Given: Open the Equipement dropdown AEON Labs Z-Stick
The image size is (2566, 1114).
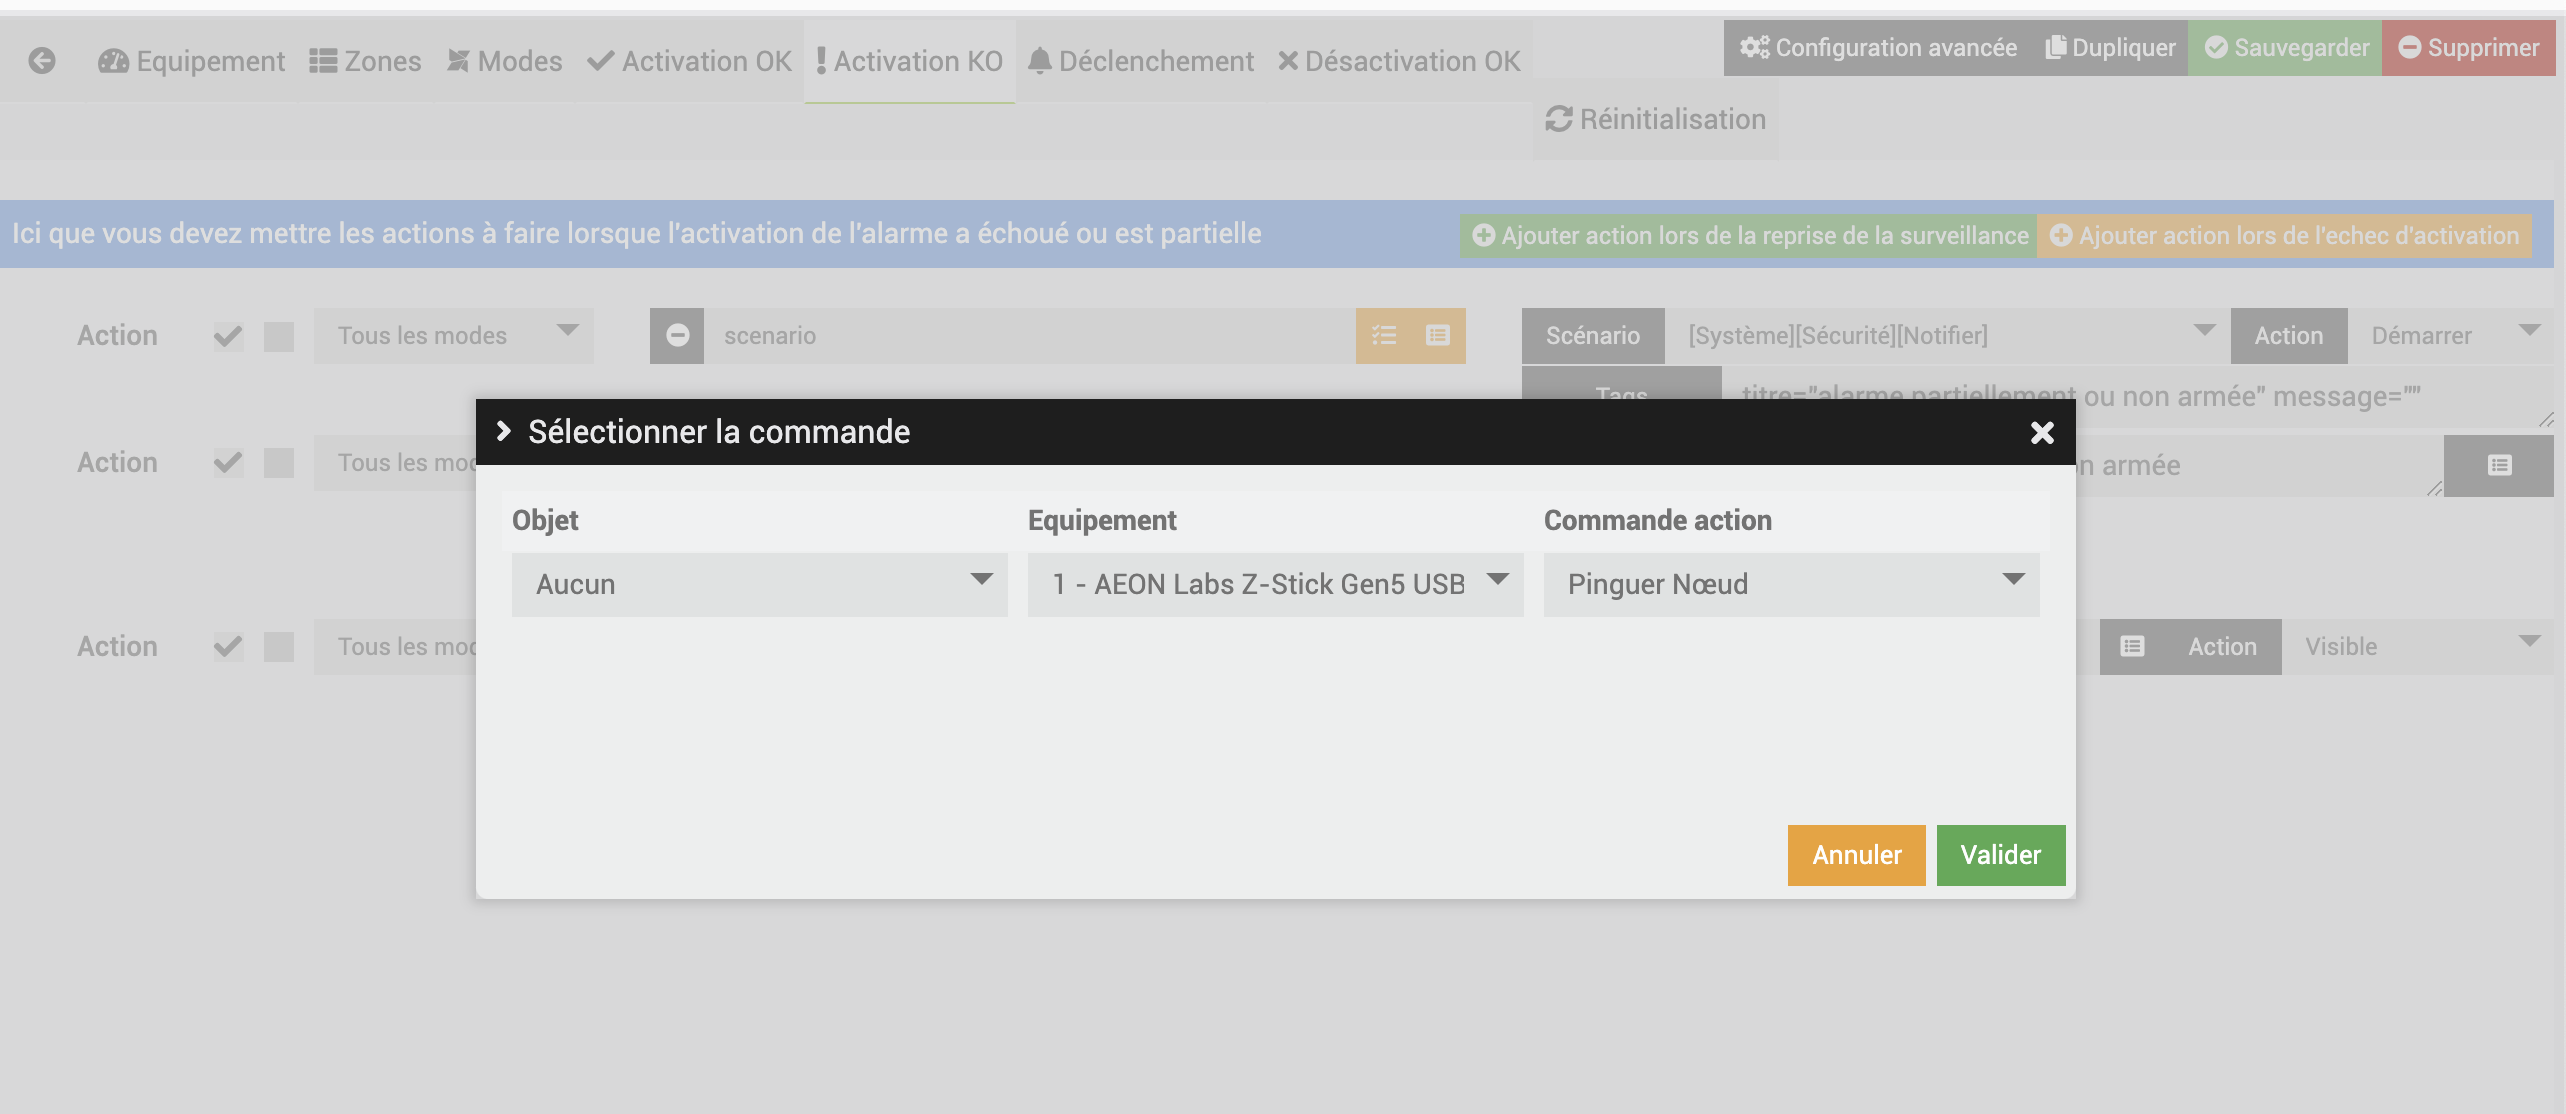Looking at the screenshot, I should pyautogui.click(x=1275, y=584).
